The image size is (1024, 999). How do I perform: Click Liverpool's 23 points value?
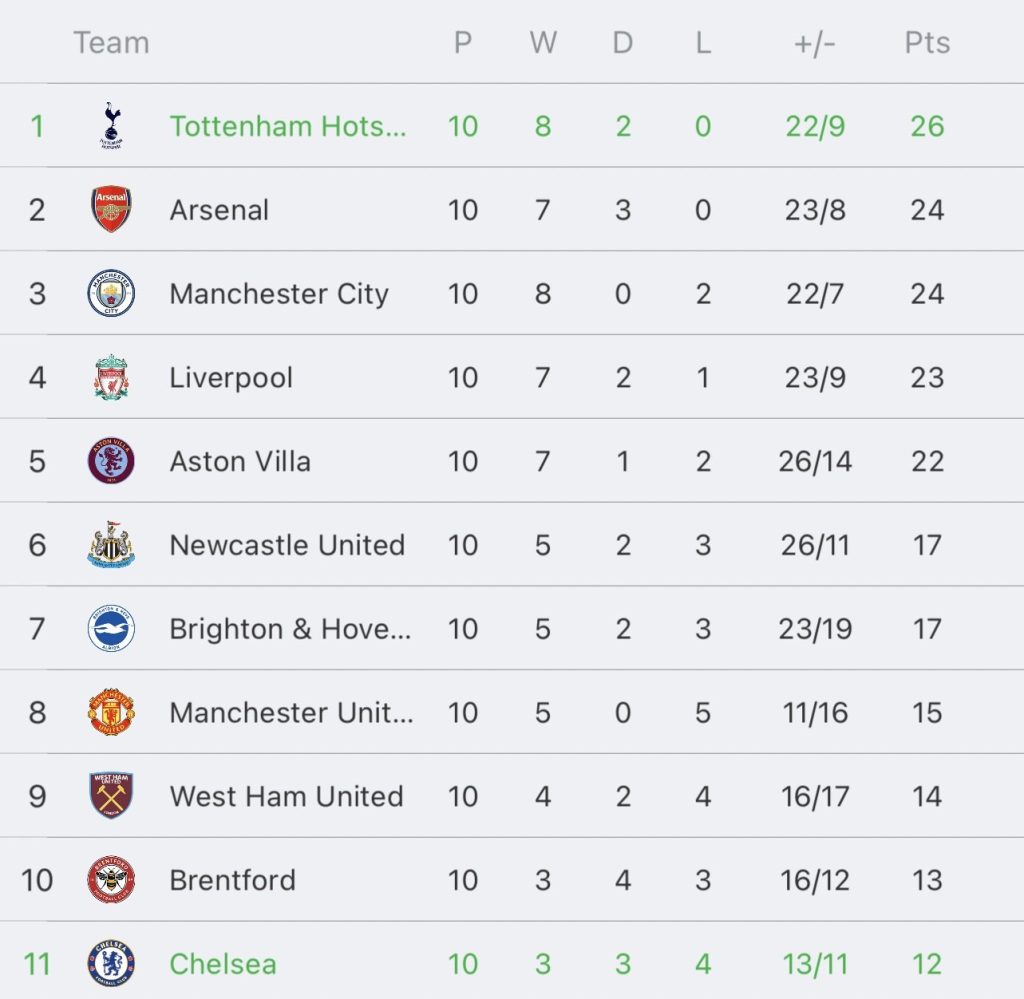coord(927,378)
